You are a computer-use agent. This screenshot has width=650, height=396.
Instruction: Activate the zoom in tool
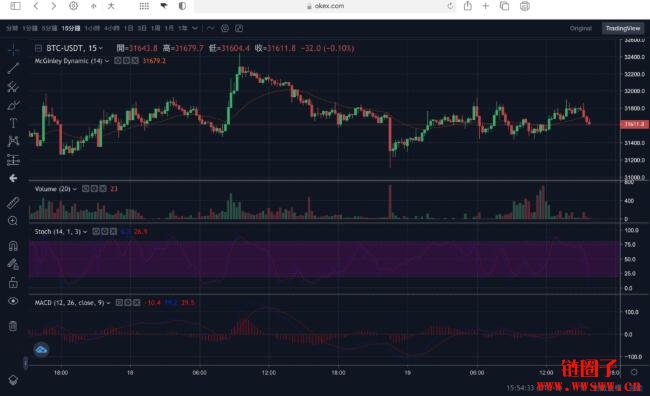13,221
